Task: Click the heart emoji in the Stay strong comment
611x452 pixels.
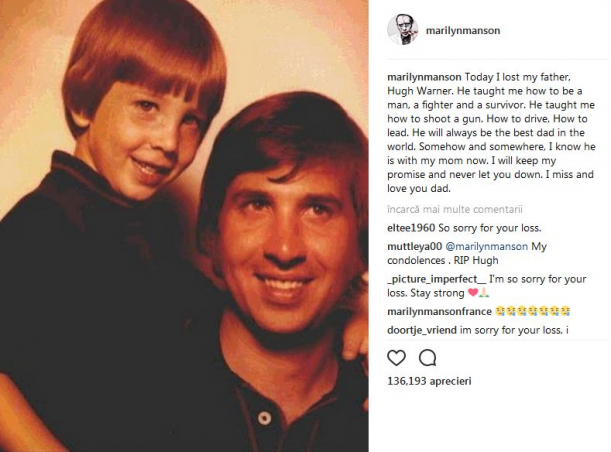Action: point(475,295)
